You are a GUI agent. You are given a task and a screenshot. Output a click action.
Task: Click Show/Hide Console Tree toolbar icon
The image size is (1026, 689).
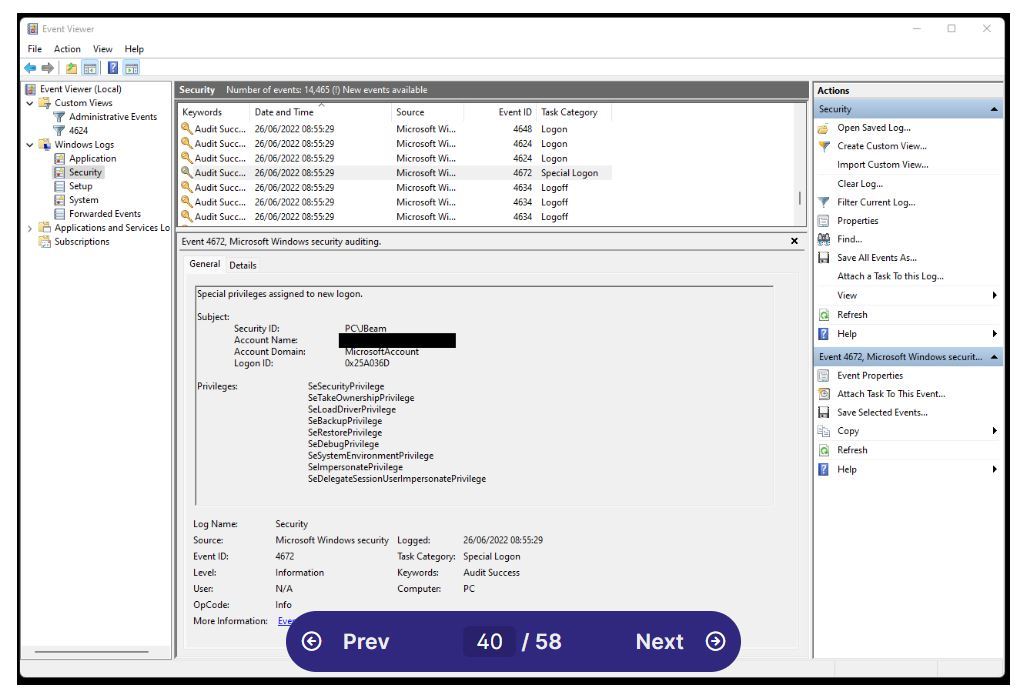point(90,68)
